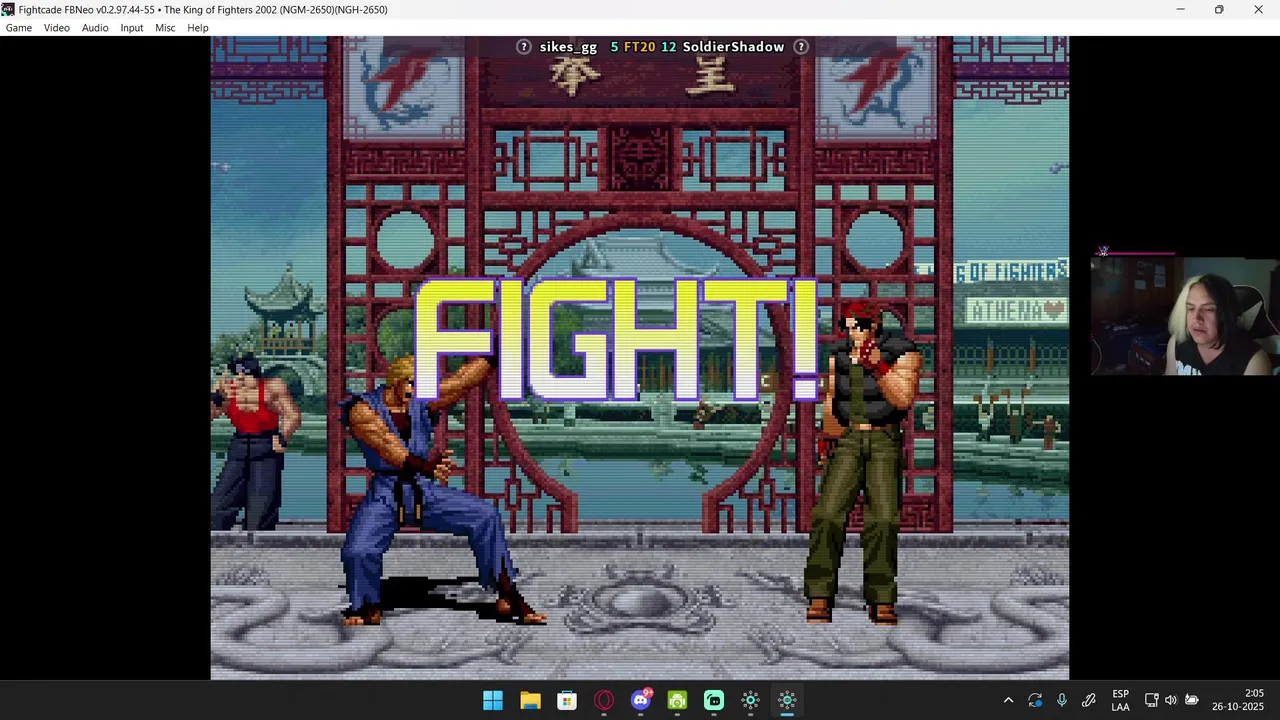Open the clock and date 26-10-2025
This screenshot has width=1280, height=720.
(x=1238, y=700)
